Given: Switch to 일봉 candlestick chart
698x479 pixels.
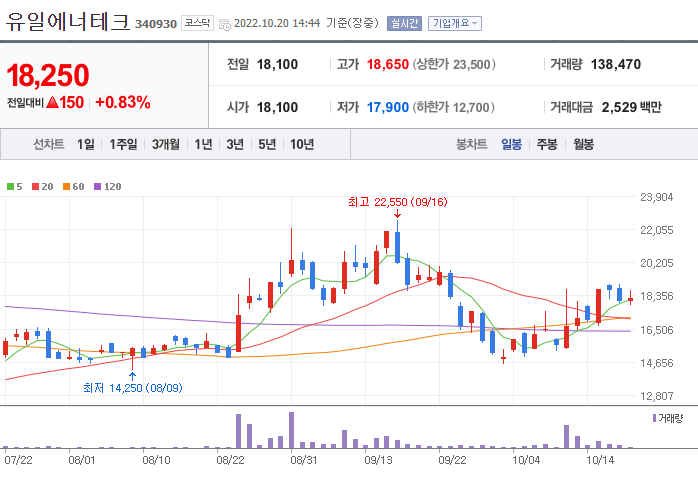Looking at the screenshot, I should tap(511, 144).
